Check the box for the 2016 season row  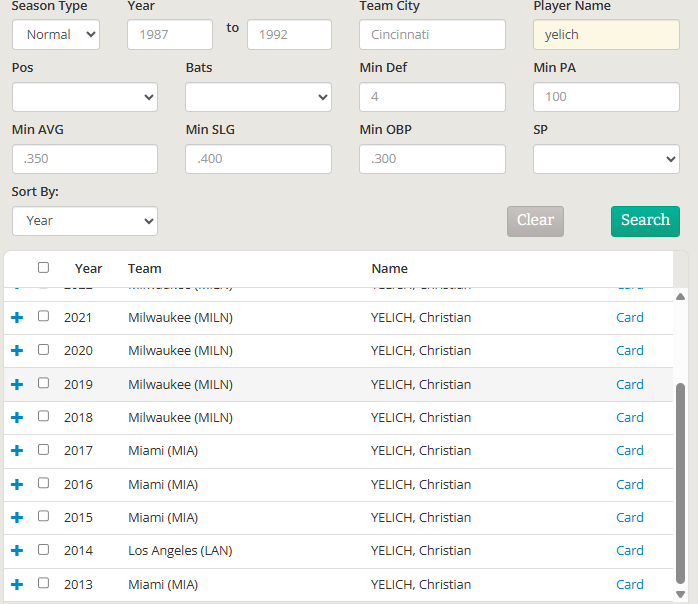pos(43,483)
